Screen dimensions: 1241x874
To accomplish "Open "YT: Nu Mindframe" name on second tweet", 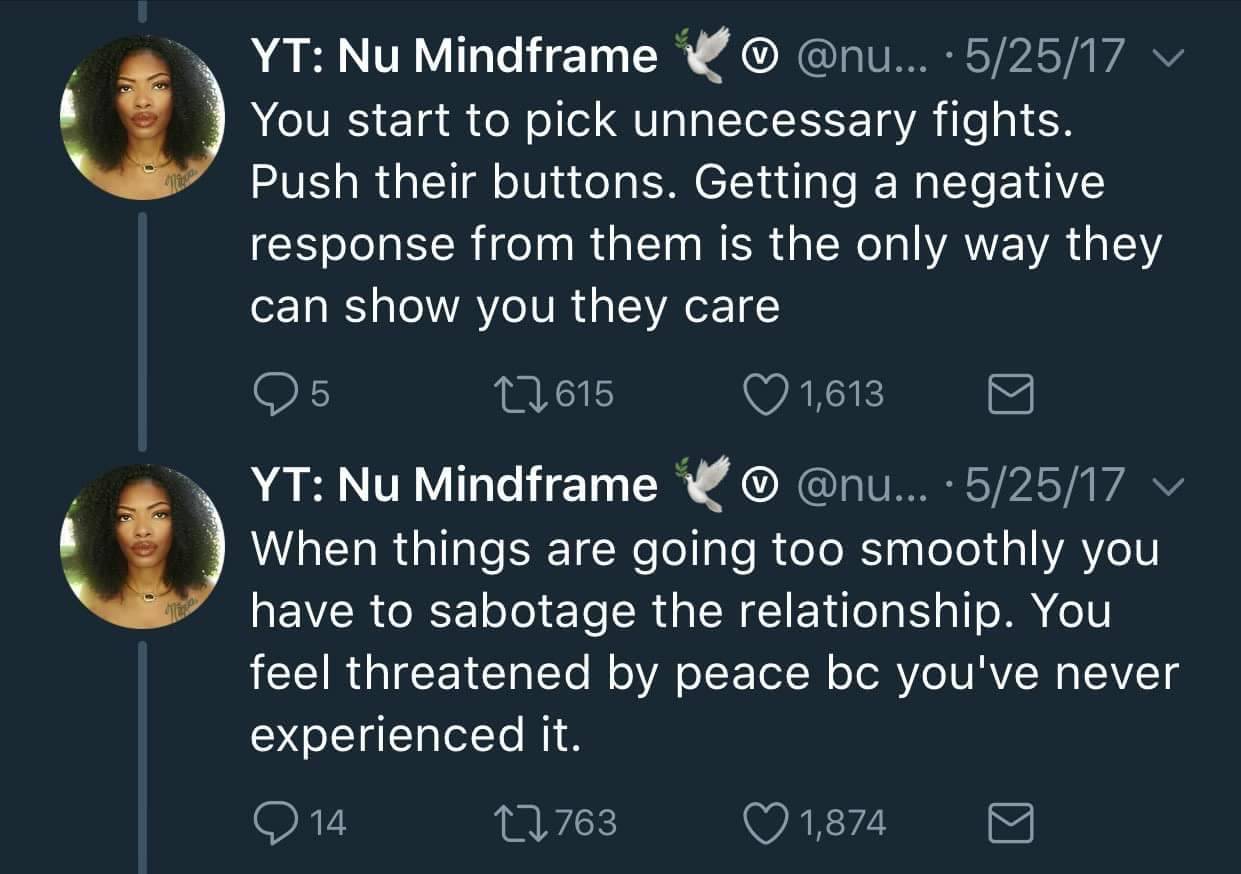I will [x=454, y=485].
